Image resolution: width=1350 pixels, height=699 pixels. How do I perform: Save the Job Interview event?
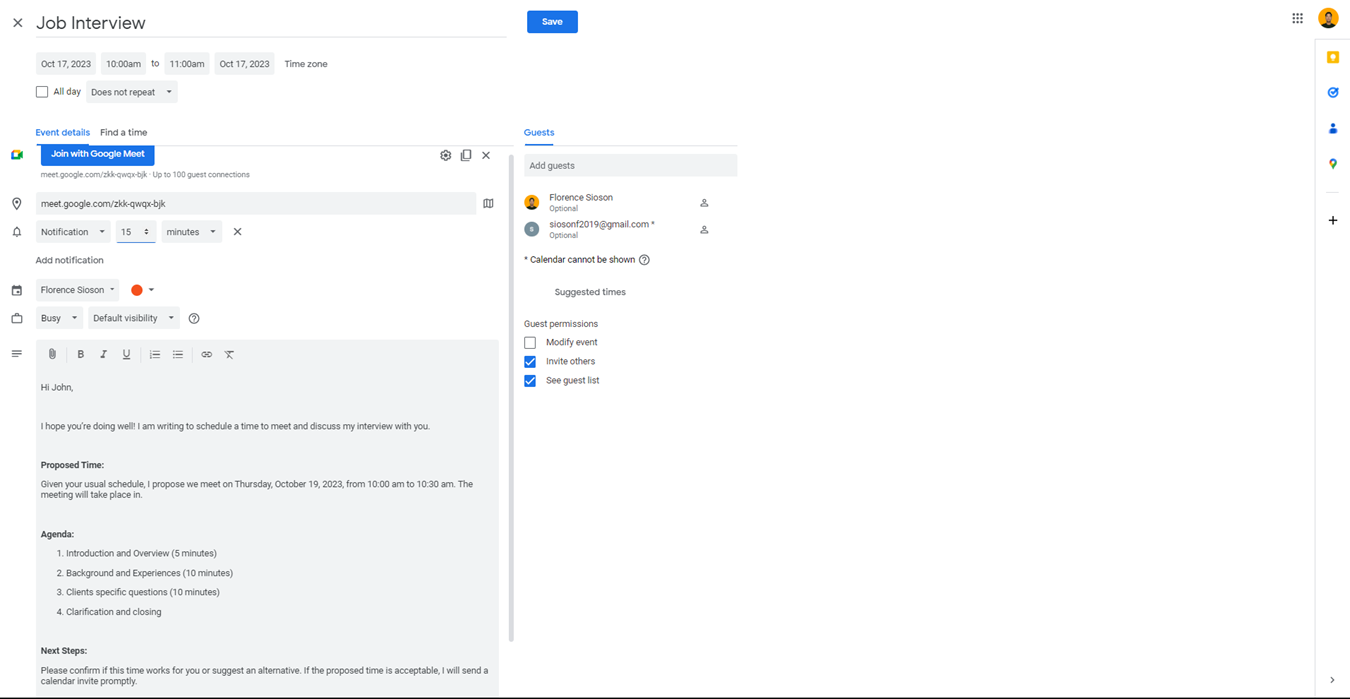[x=552, y=22]
